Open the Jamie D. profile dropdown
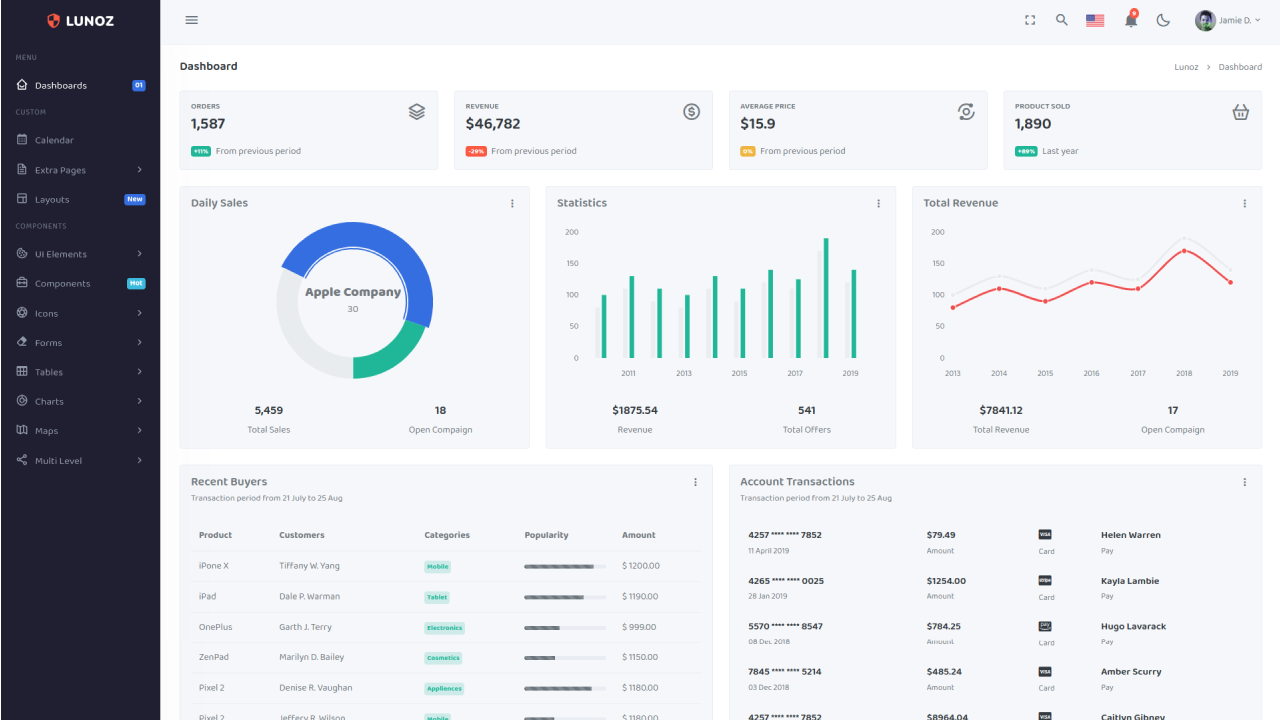Viewport: 1280px width, 720px height. 1228,19
